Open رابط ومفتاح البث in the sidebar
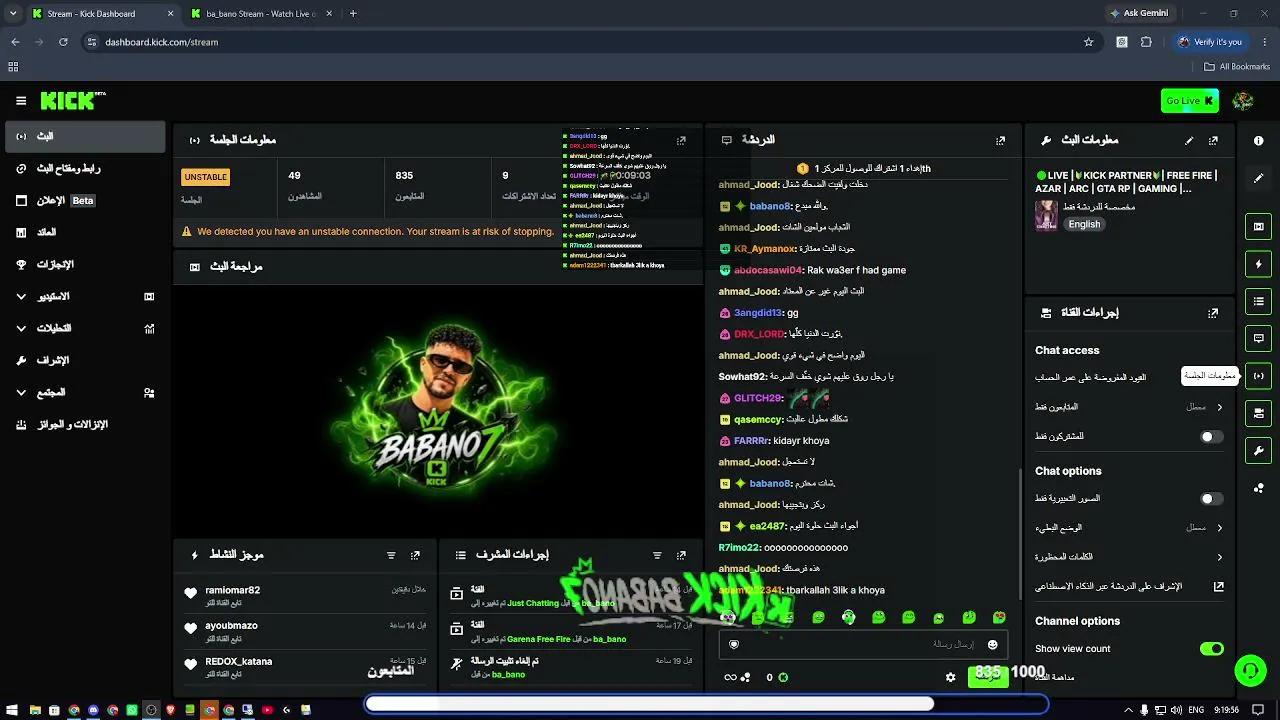The height and width of the screenshot is (720, 1280). 85,168
